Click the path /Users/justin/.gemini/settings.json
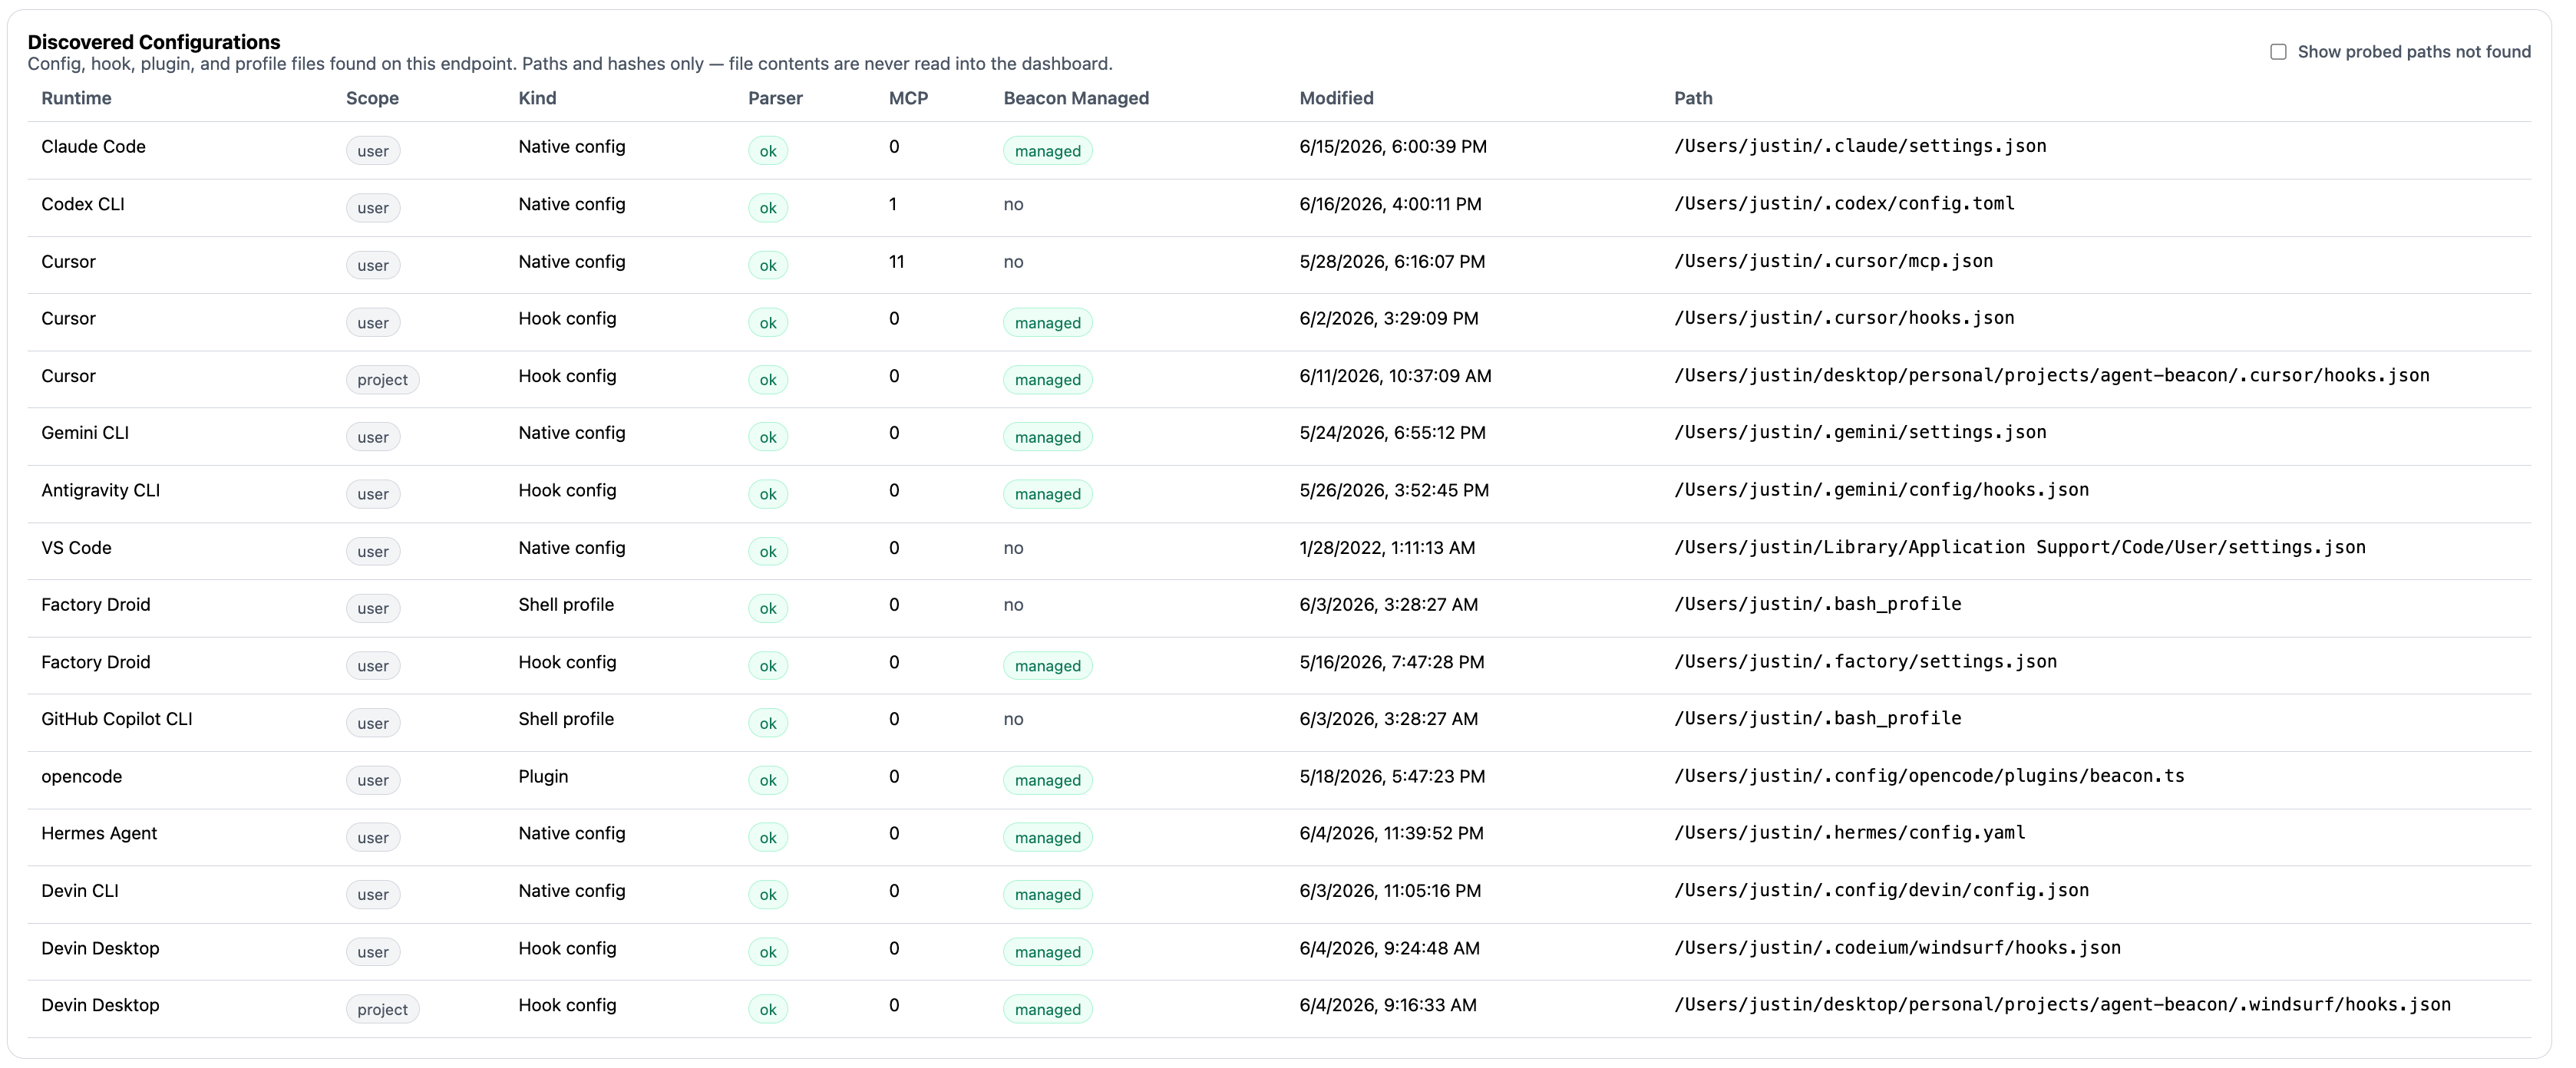 coord(1860,433)
